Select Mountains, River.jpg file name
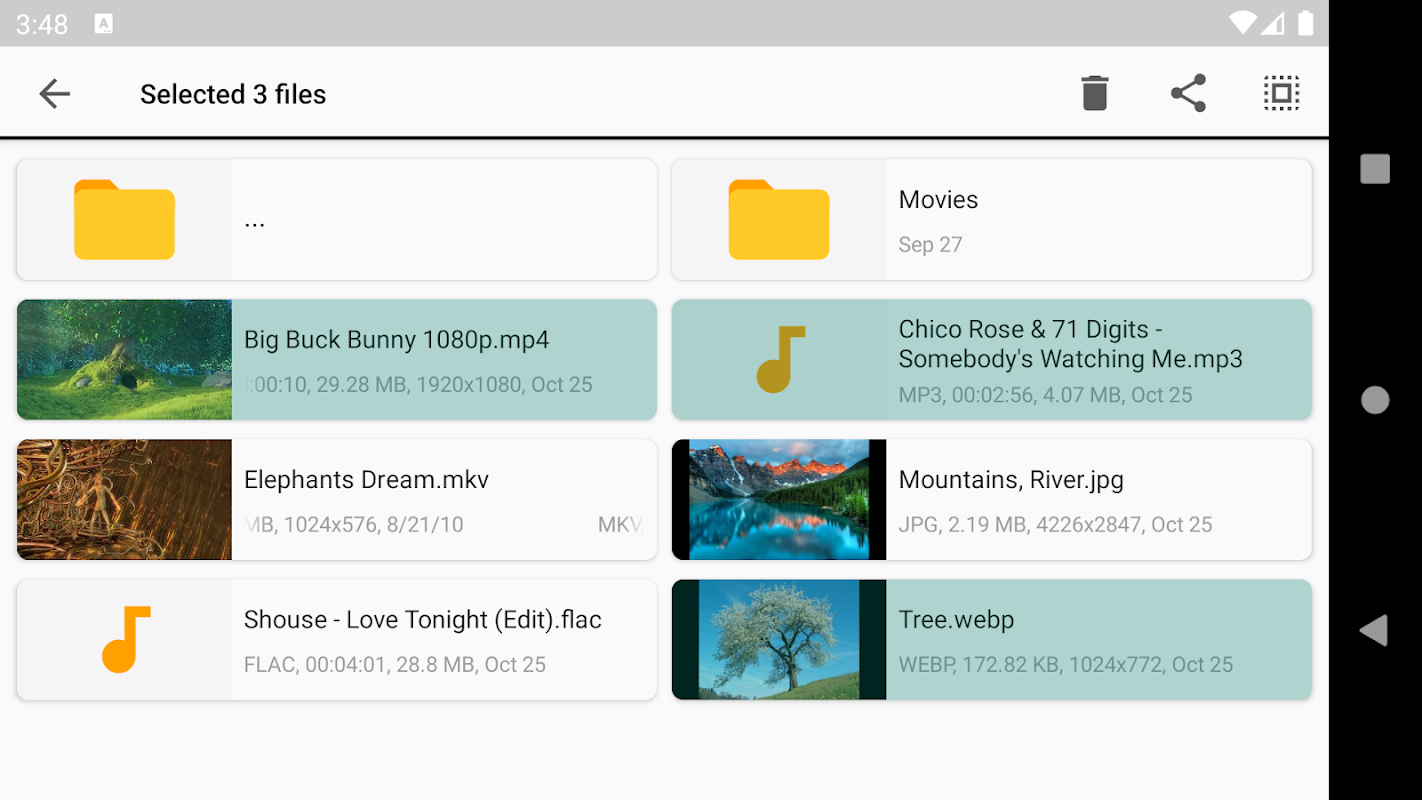Viewport: 1422px width, 800px height. click(x=1011, y=480)
